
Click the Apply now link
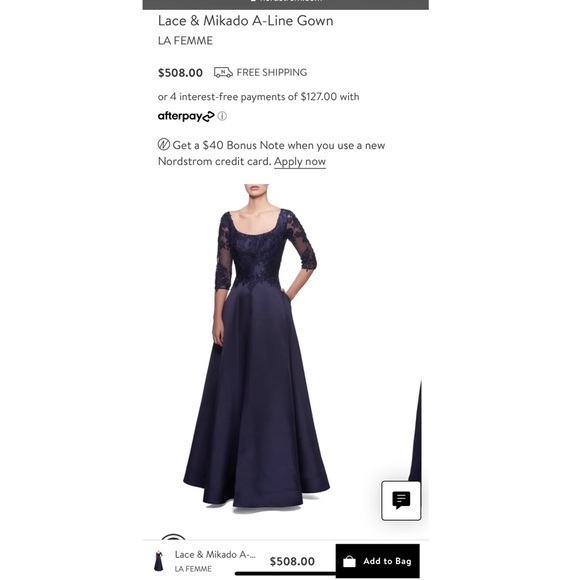[300, 162]
